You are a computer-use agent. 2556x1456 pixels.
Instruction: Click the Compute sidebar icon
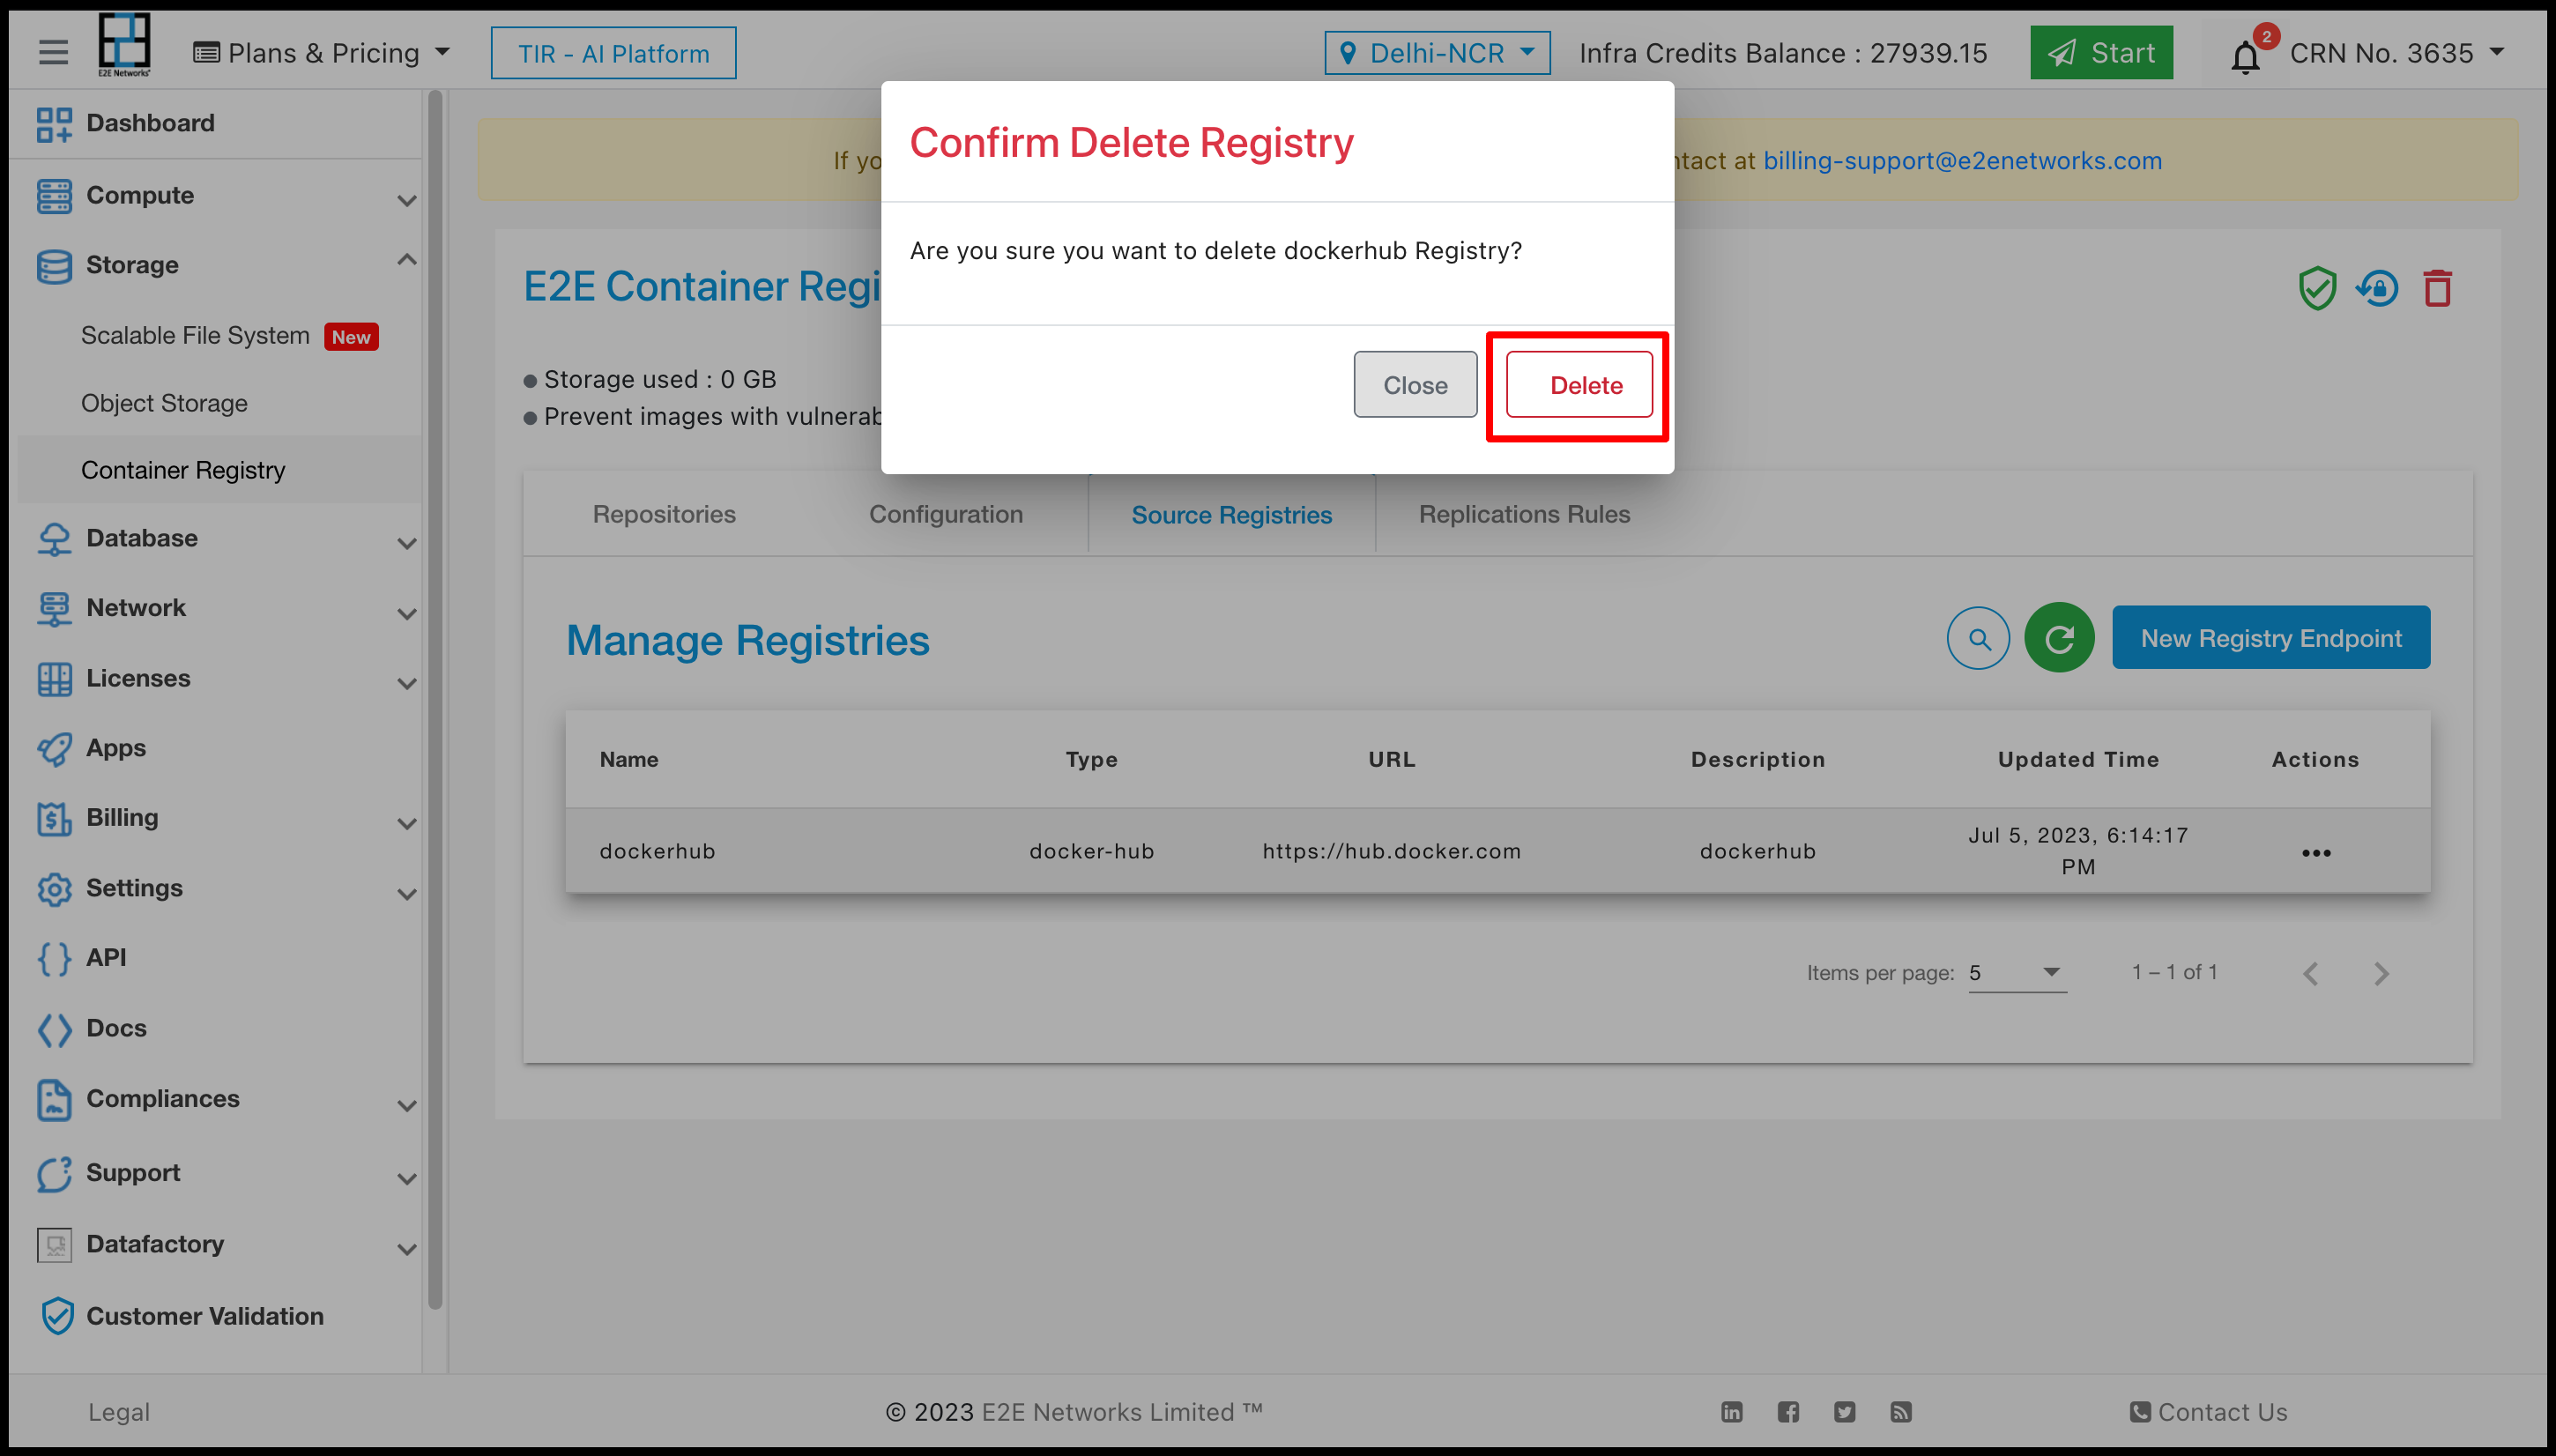pyautogui.click(x=54, y=196)
